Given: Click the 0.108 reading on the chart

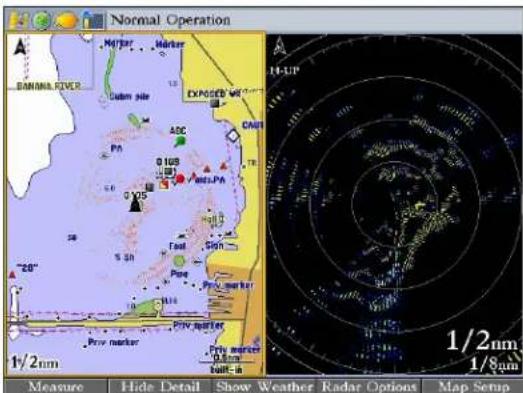Looking at the screenshot, I should click(x=168, y=162).
